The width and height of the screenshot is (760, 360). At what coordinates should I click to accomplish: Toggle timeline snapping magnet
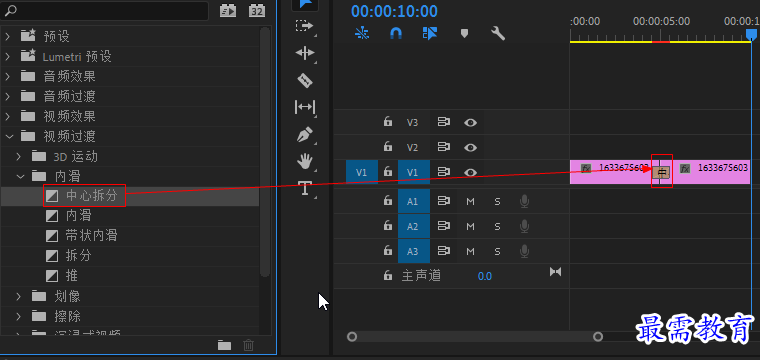tap(396, 33)
